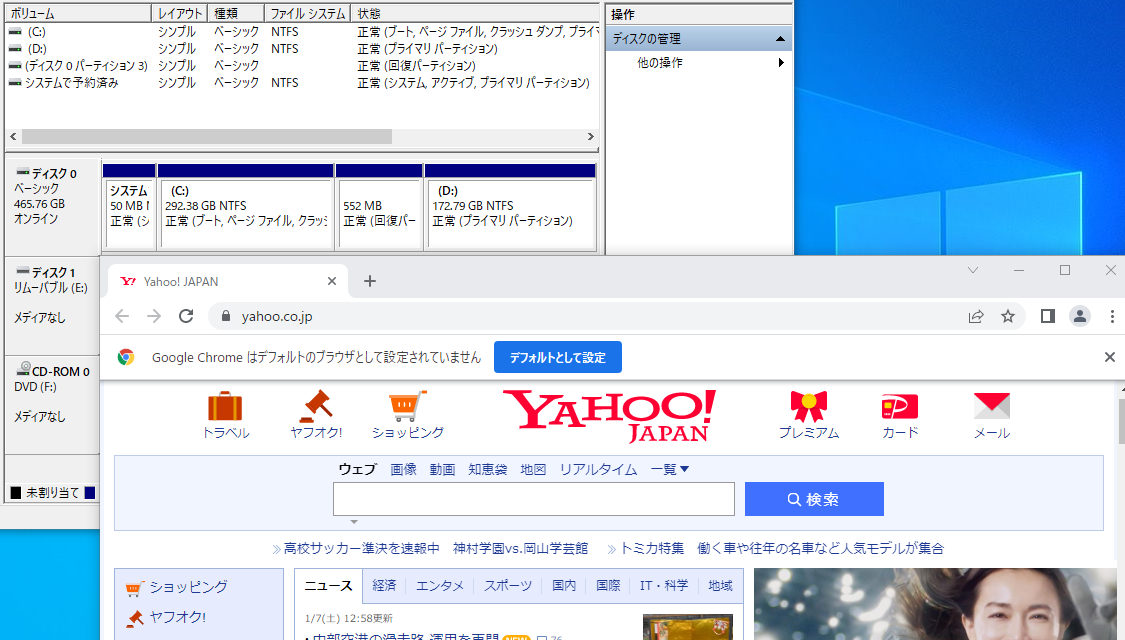The height and width of the screenshot is (640, 1125).
Task: Close the Yahoo! JAPAN tab
Action: pos(331,281)
